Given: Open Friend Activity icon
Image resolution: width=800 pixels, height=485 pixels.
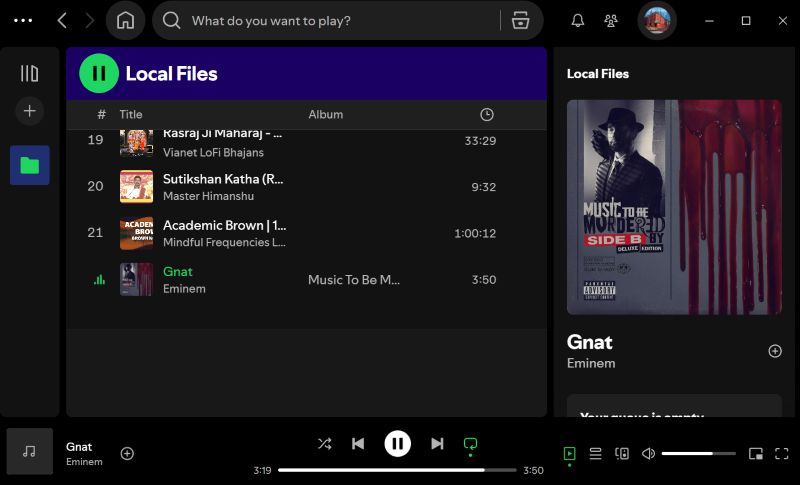Looking at the screenshot, I should pyautogui.click(x=611, y=20).
